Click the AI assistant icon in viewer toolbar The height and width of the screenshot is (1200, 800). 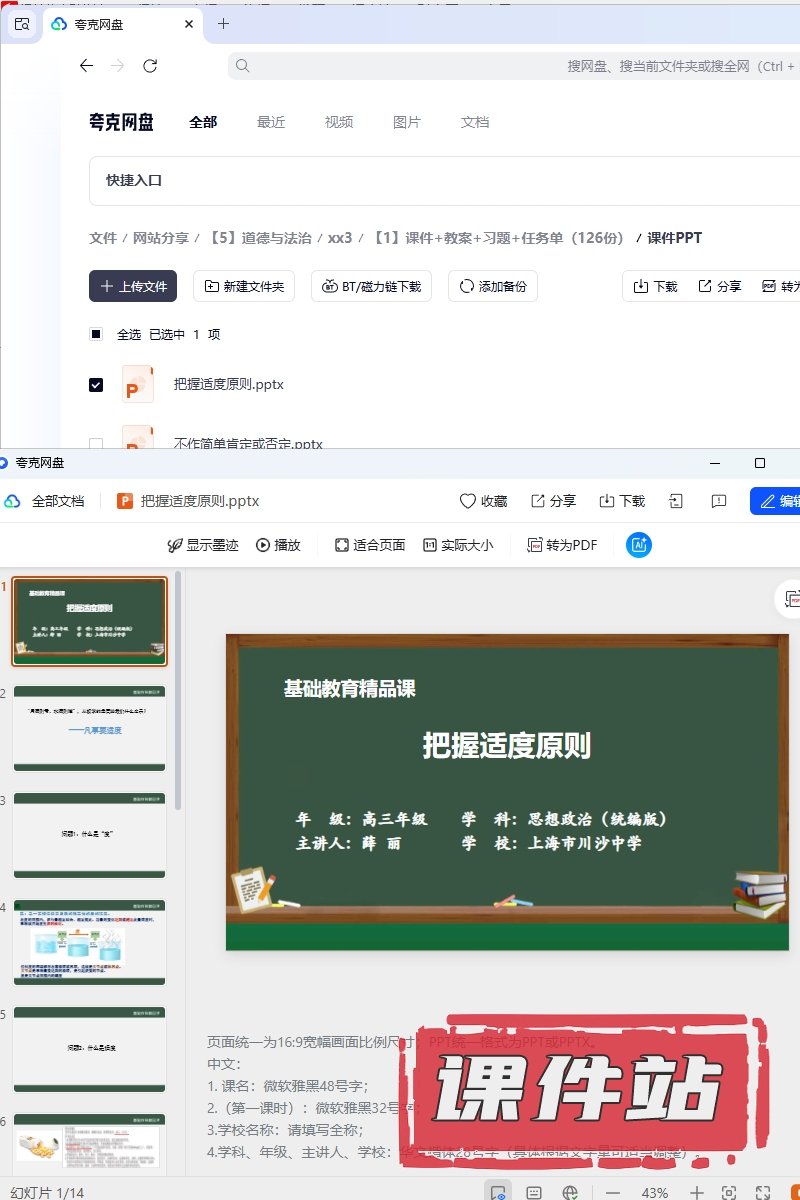[639, 545]
